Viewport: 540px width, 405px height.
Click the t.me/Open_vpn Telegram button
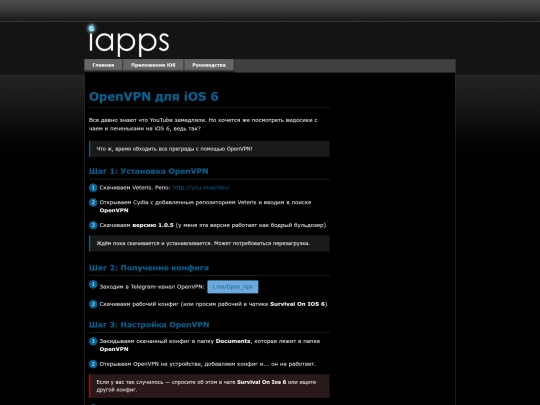tap(233, 287)
